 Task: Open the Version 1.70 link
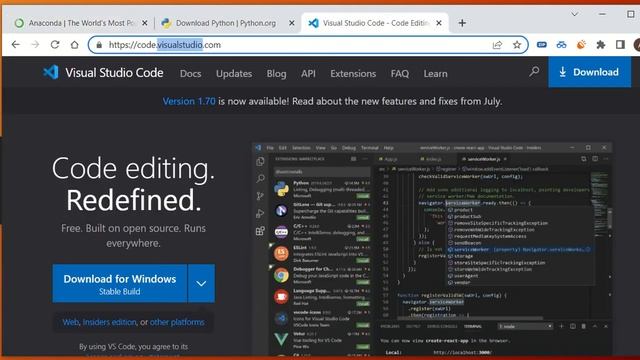click(x=189, y=101)
